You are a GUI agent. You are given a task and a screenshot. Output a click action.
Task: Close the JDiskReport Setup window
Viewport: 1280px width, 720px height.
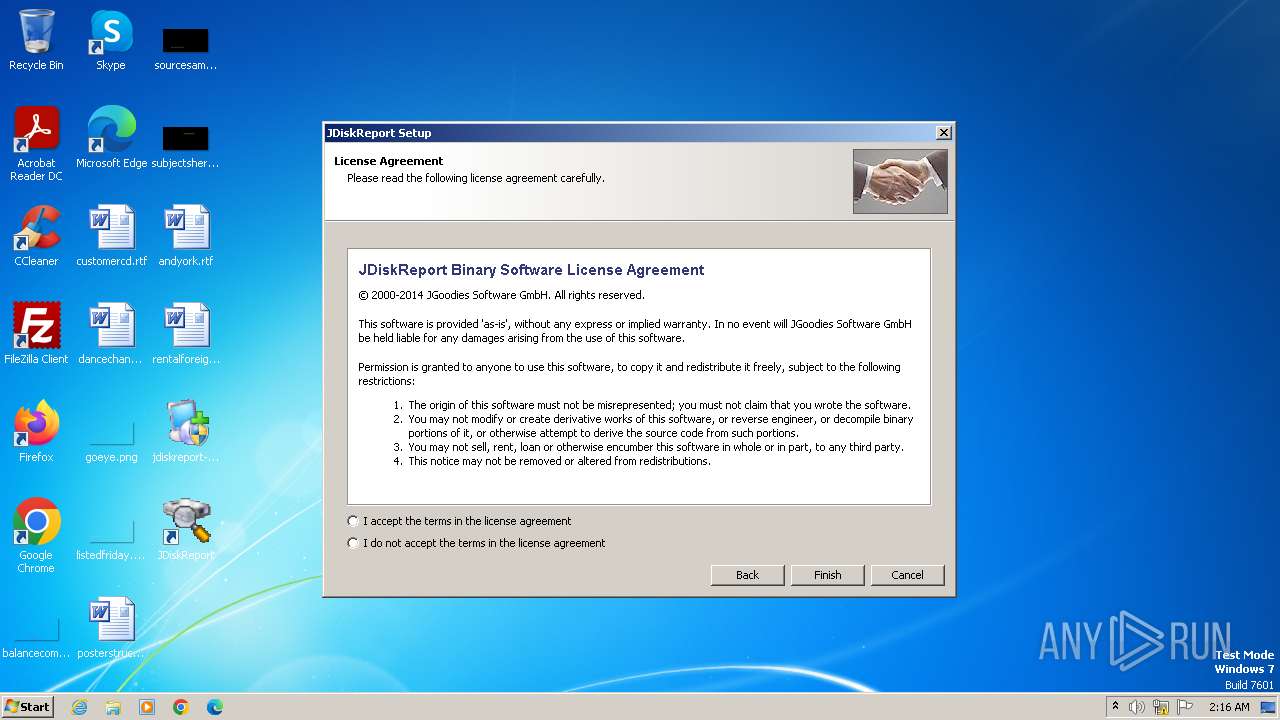coord(943,133)
